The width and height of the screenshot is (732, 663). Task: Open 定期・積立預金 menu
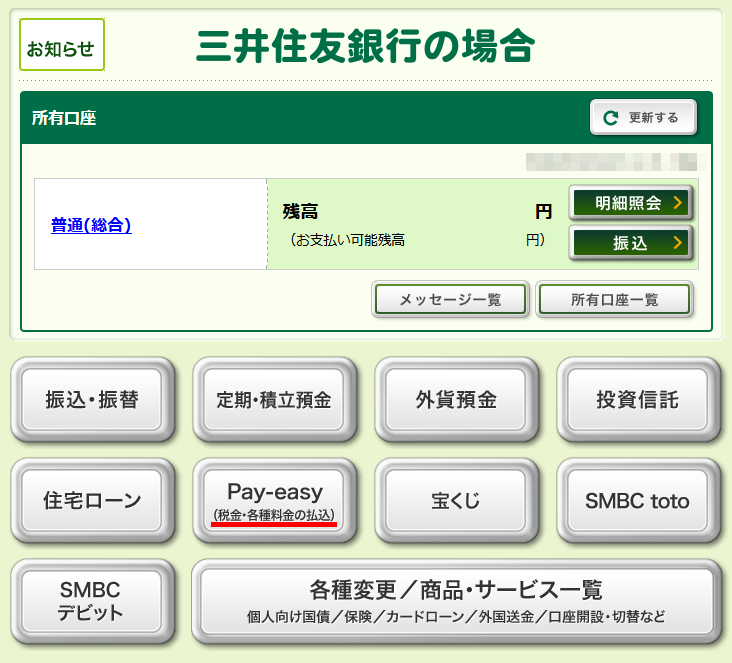tap(274, 400)
